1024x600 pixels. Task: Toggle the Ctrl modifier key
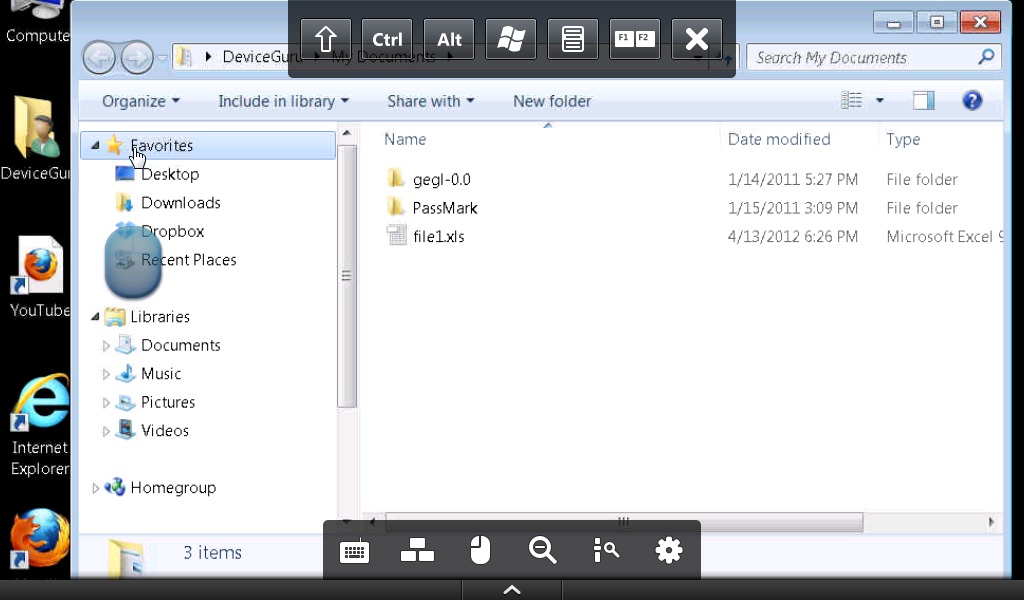[x=387, y=39]
